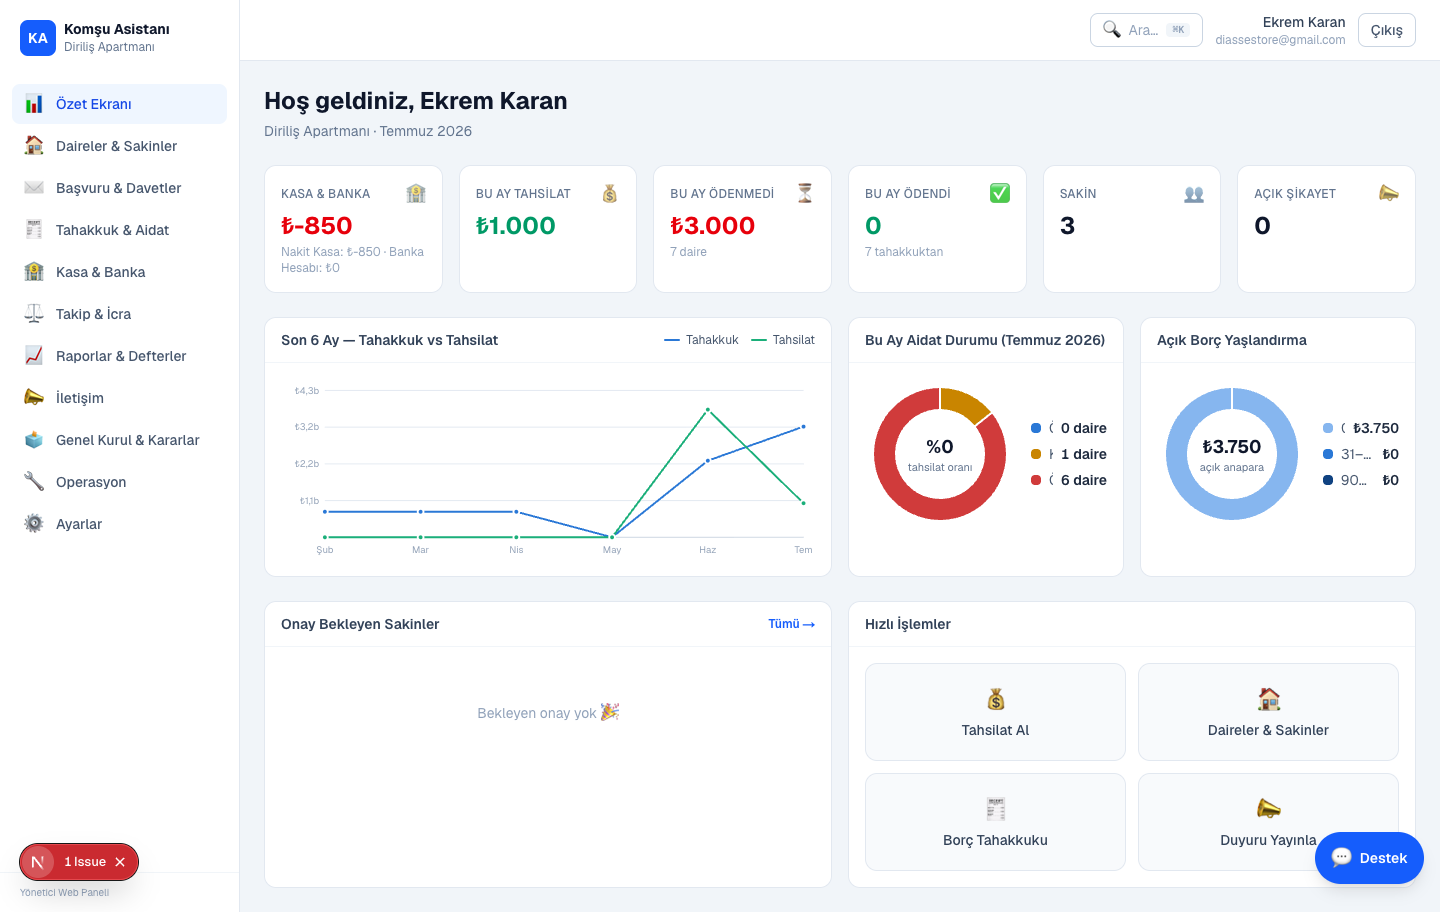
Task: Open the 1 Issue dev indicator
Action: pos(85,862)
